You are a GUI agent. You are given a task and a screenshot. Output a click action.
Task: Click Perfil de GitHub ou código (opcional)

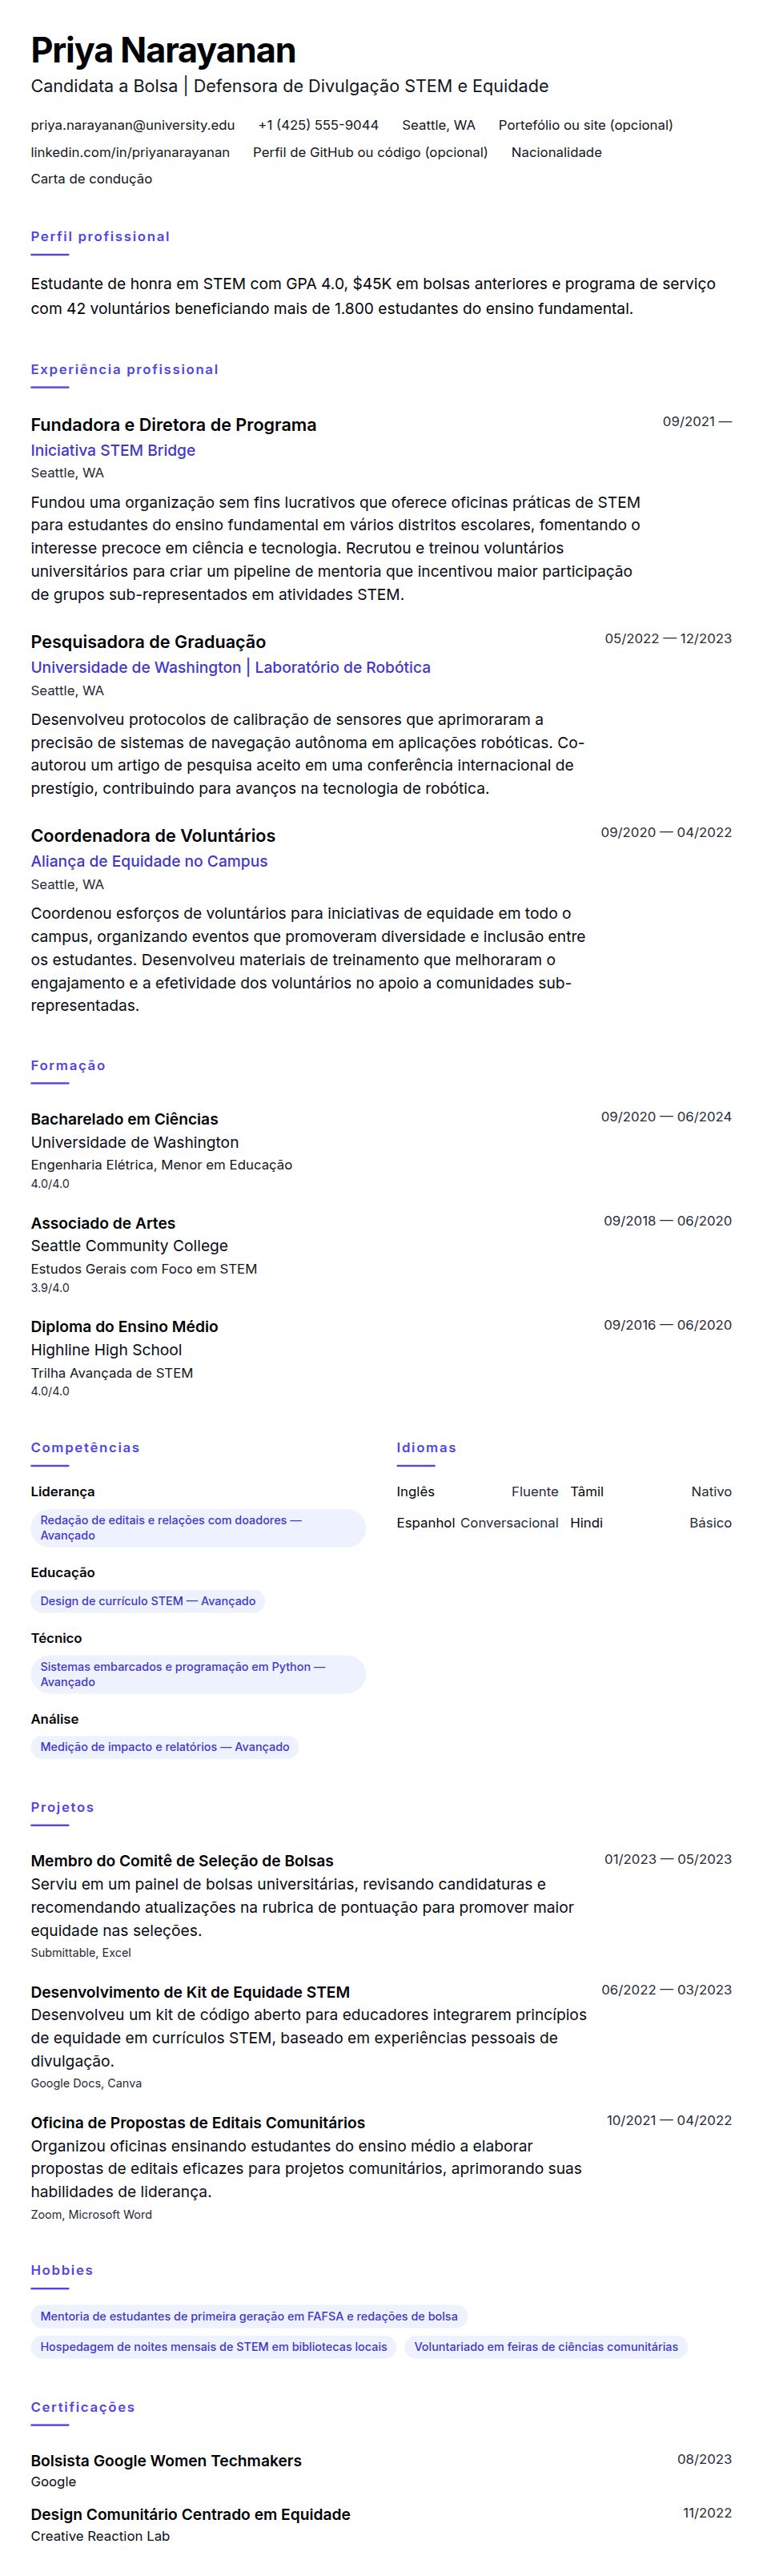(370, 152)
